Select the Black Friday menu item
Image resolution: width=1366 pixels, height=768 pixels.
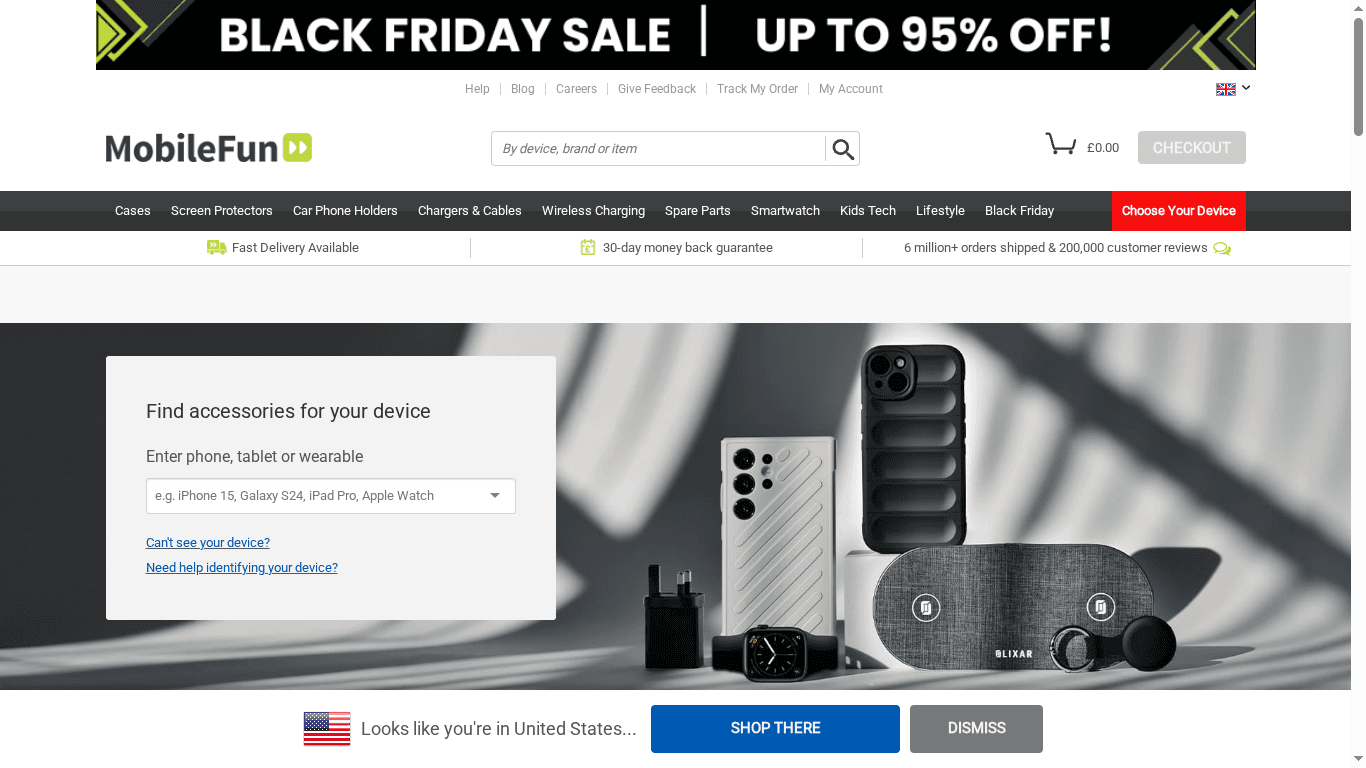tap(1019, 211)
